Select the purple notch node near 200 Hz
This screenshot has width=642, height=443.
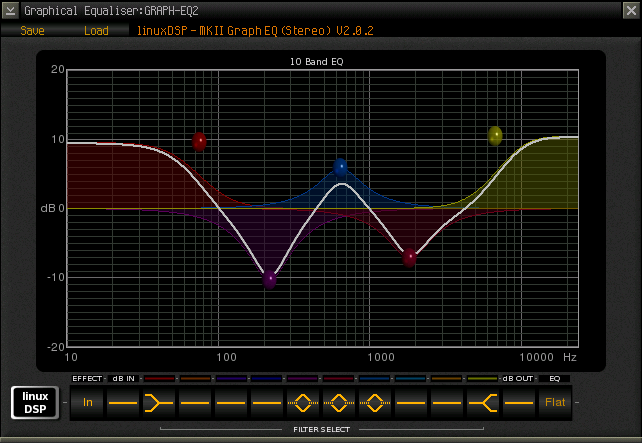[x=269, y=279]
